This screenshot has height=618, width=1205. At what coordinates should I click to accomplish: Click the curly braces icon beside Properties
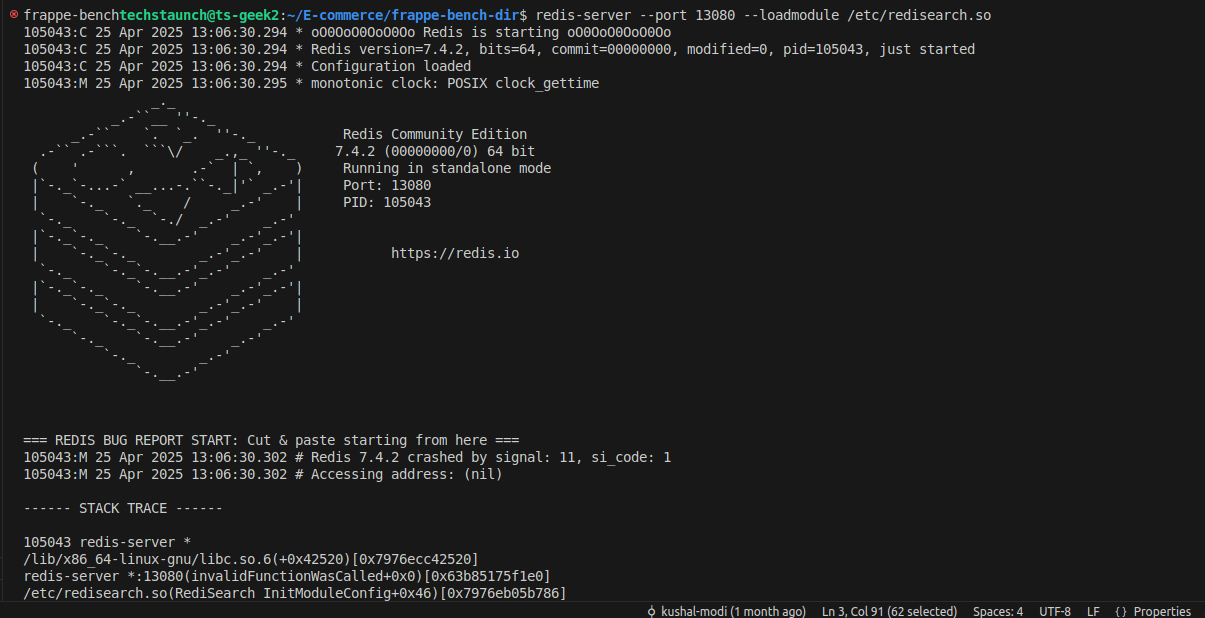coord(1120,611)
